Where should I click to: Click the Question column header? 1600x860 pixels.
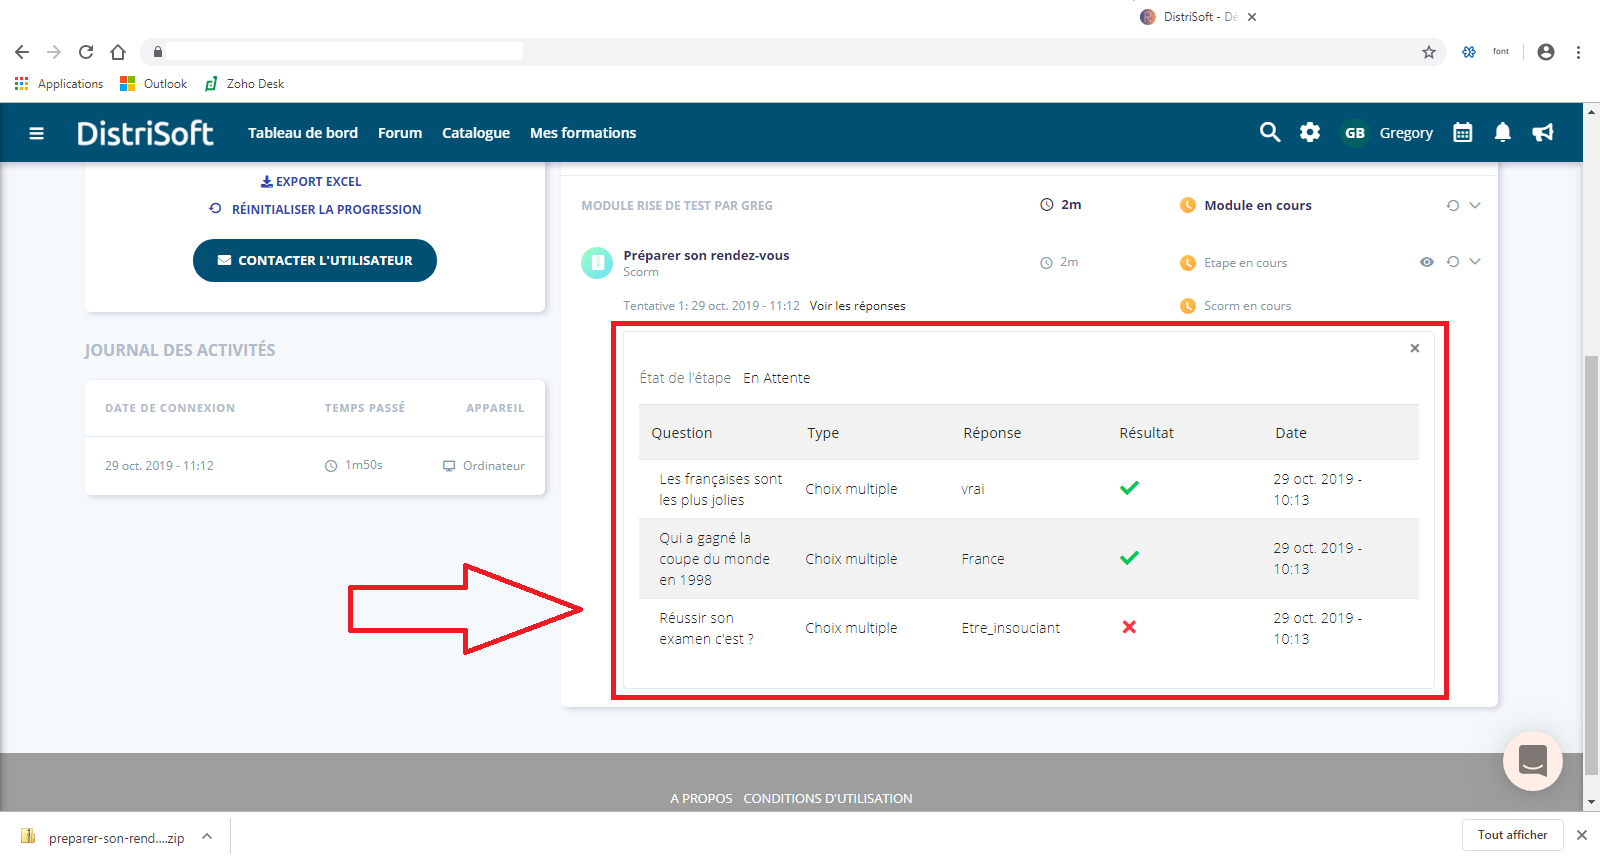pos(682,433)
